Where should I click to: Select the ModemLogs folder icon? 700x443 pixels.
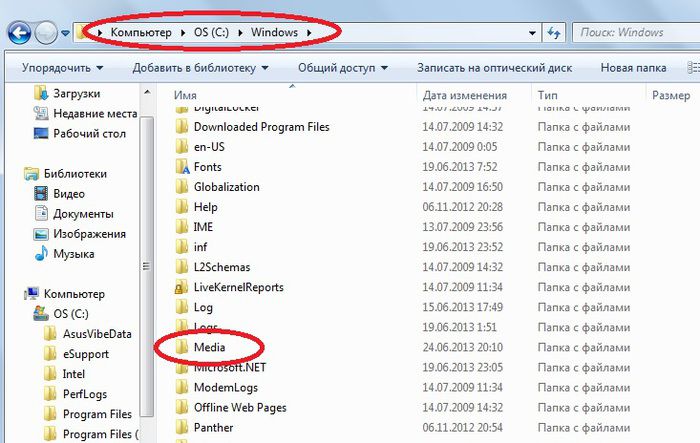(182, 387)
